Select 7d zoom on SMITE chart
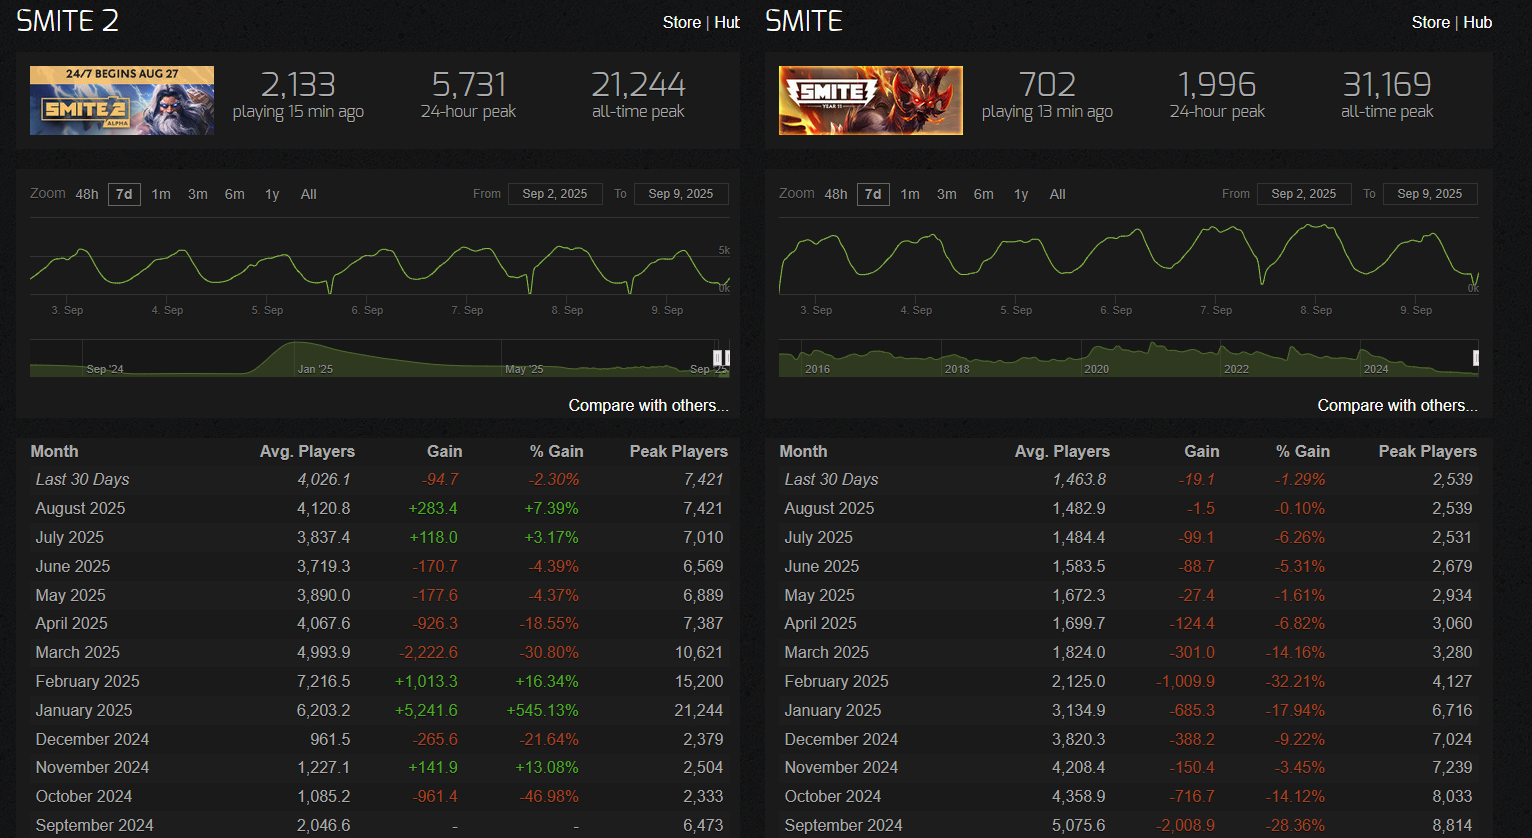Viewport: 1532px width, 838px height. [873, 194]
